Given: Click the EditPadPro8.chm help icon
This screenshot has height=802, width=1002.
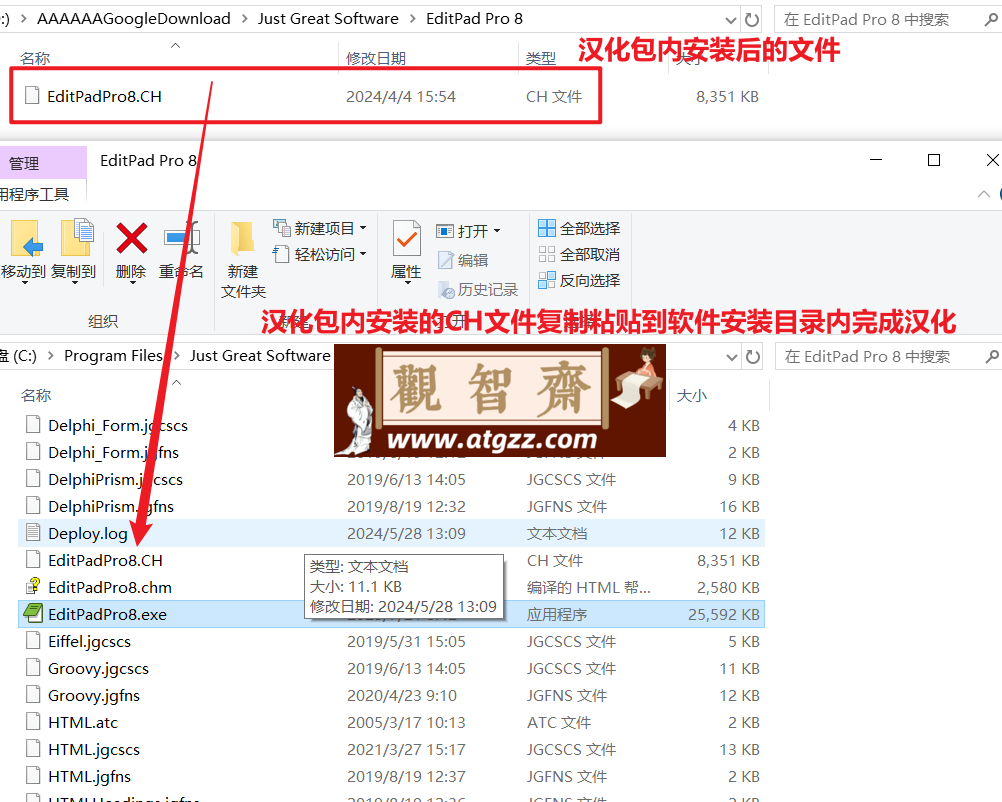Looking at the screenshot, I should (x=33, y=587).
